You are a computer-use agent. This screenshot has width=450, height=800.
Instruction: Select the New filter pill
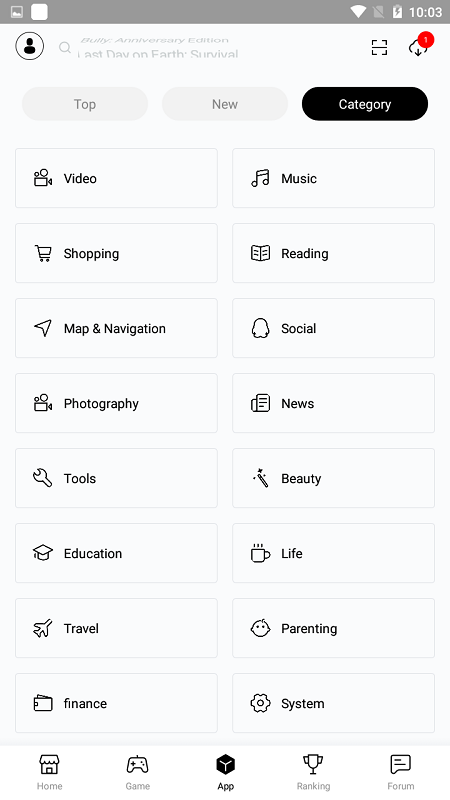[225, 104]
